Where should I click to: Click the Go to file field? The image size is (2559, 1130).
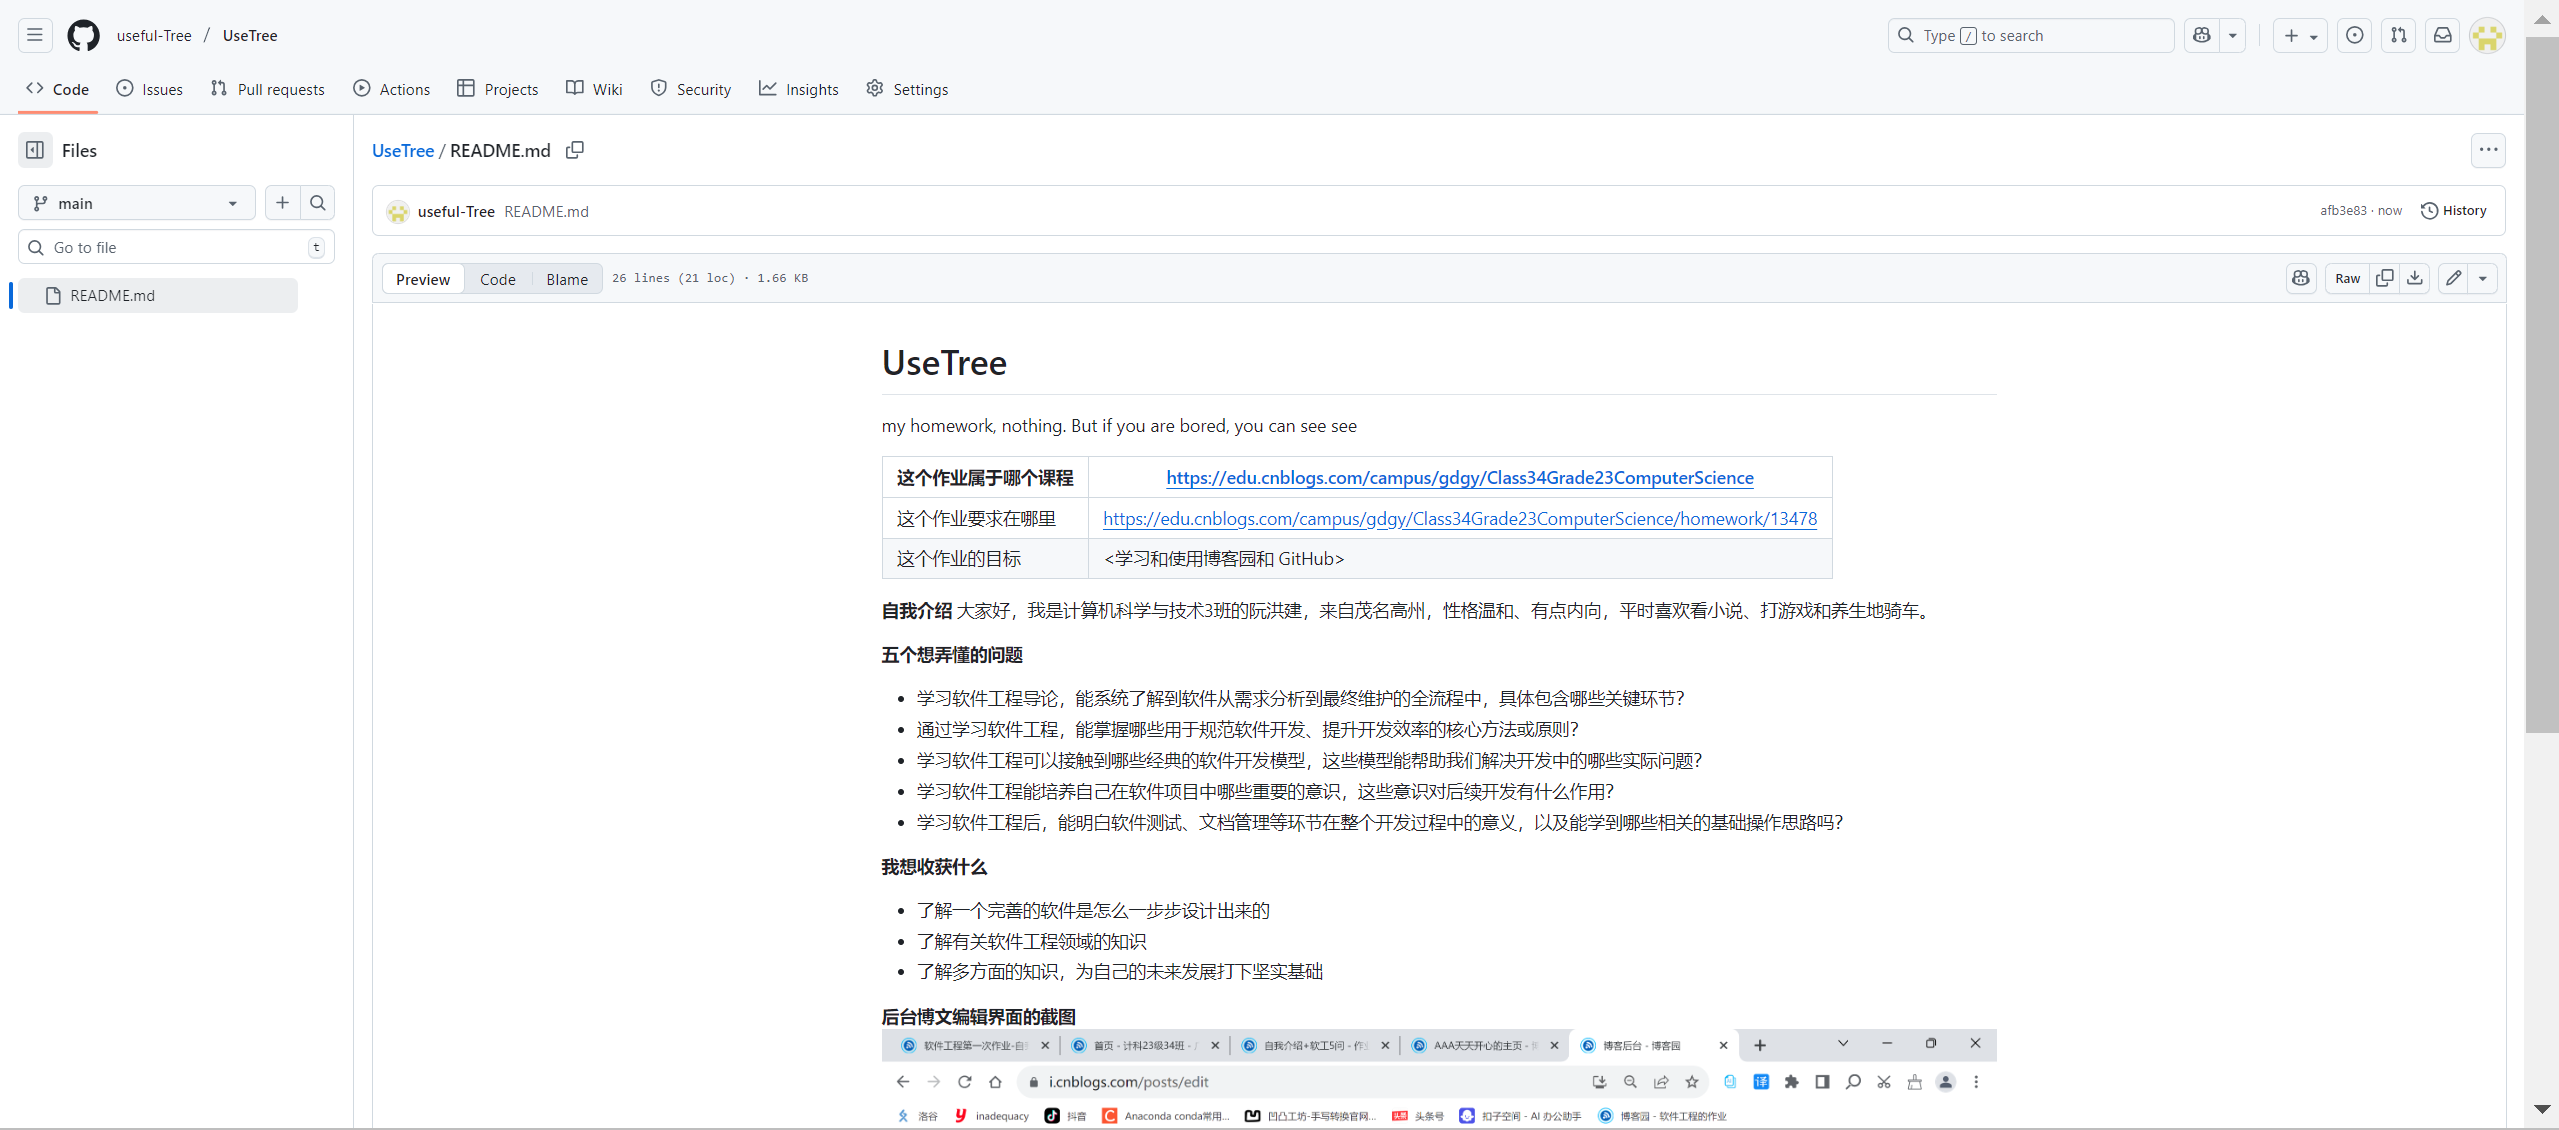[x=176, y=247]
